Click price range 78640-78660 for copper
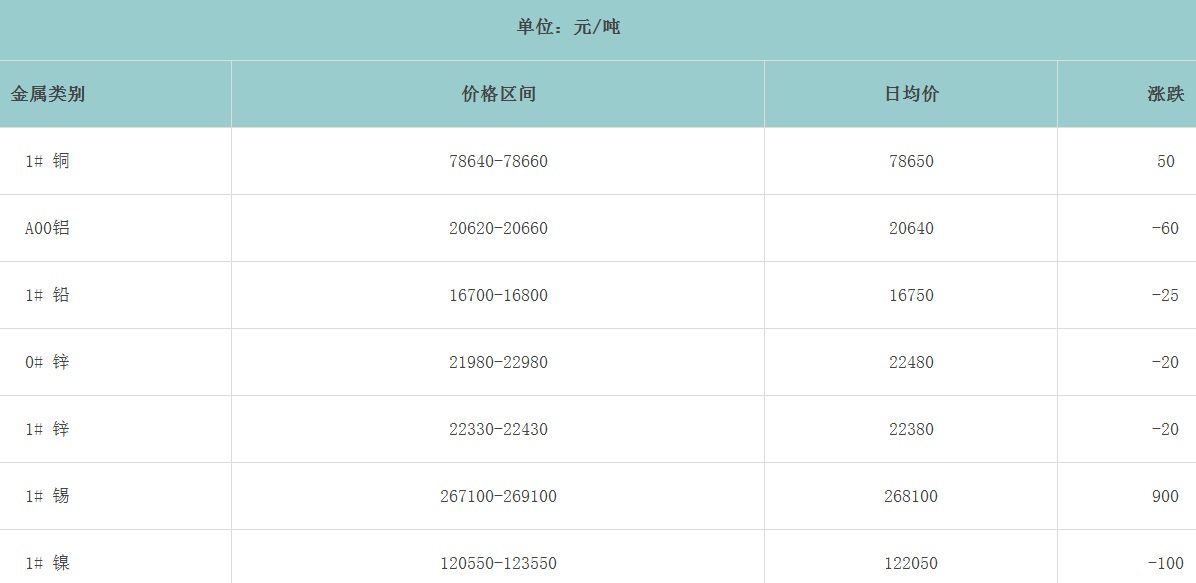The image size is (1196, 583). point(498,161)
